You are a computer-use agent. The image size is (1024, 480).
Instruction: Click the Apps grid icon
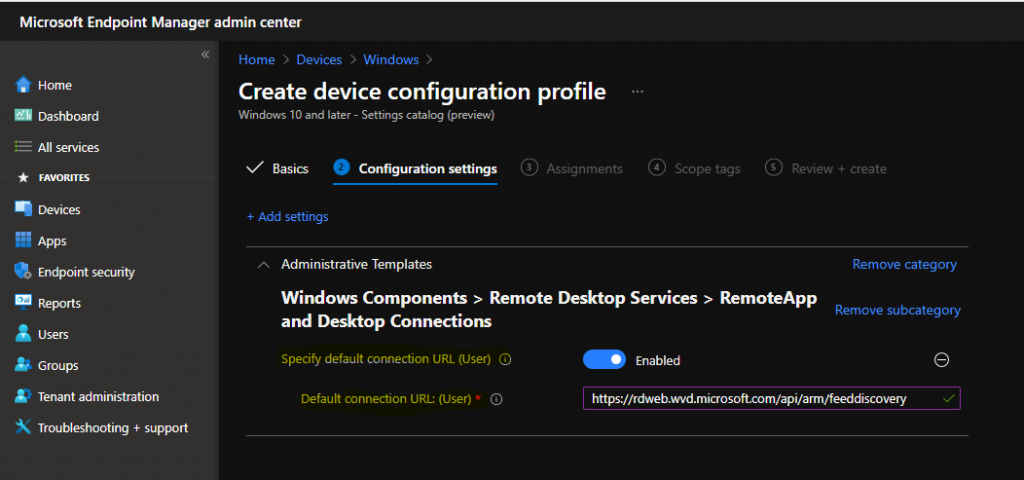[23, 240]
